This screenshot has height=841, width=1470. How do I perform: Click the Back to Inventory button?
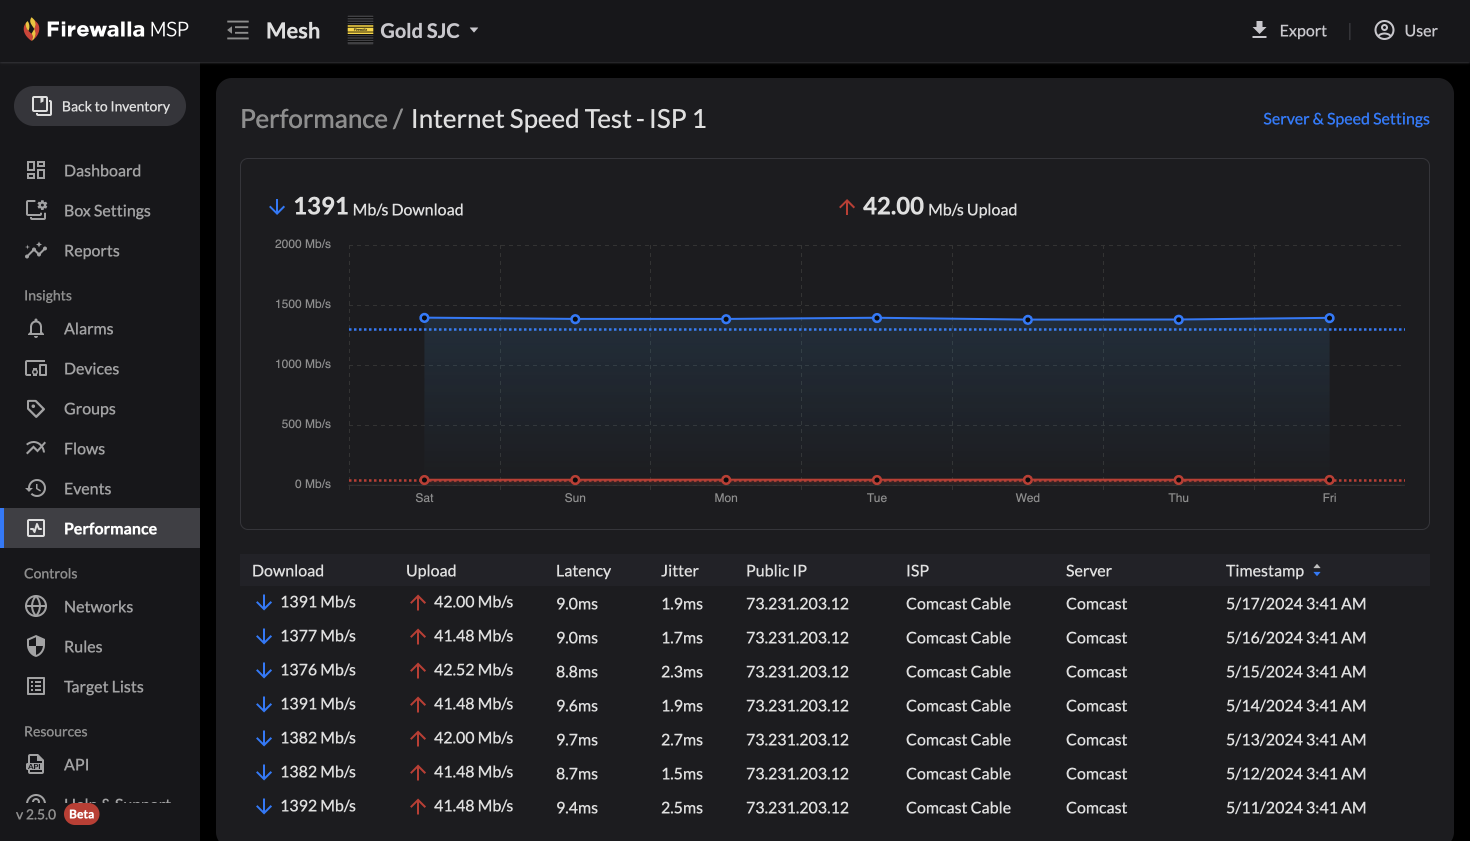100,106
